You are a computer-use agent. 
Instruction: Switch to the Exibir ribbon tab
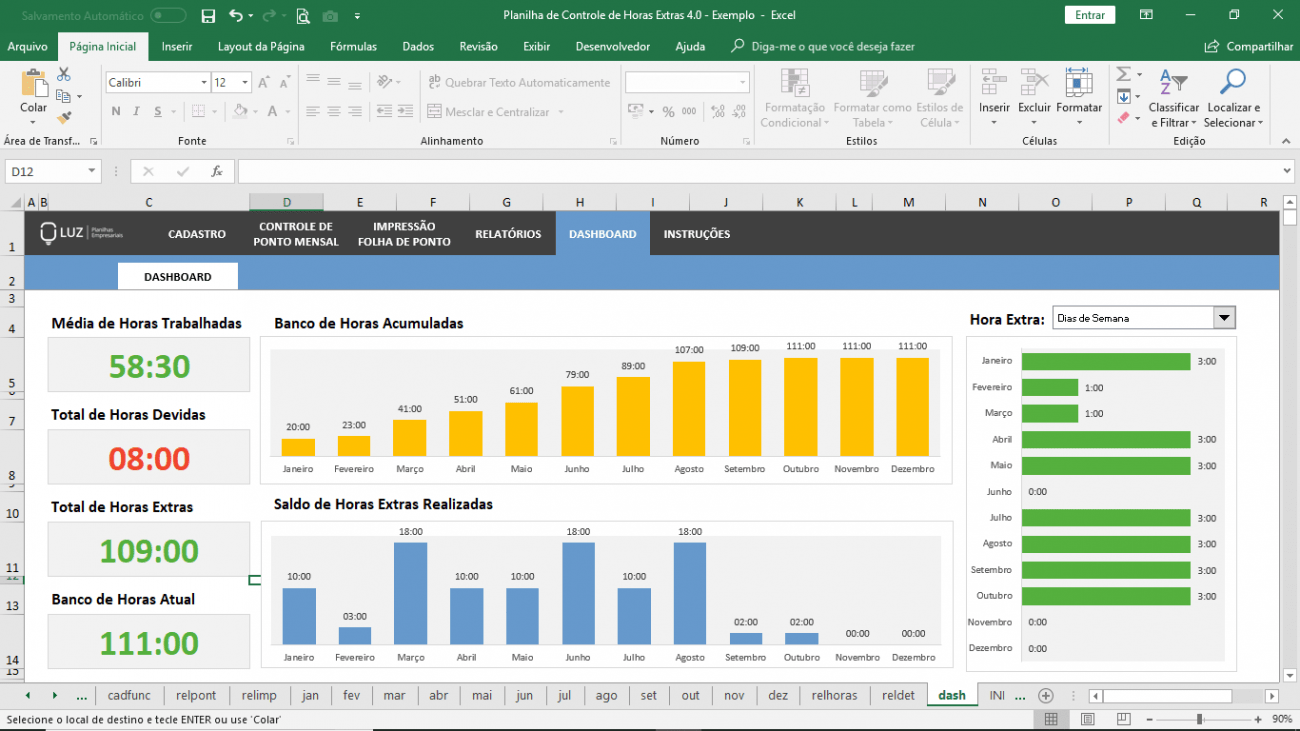click(x=537, y=47)
